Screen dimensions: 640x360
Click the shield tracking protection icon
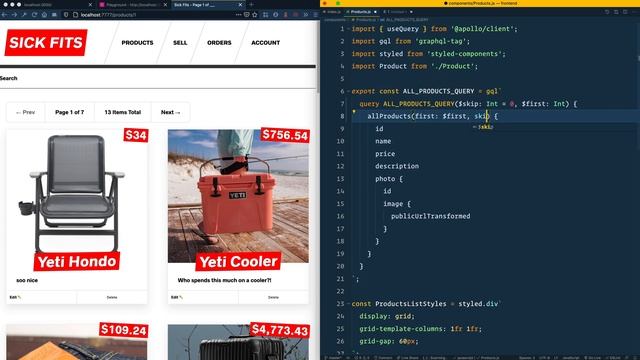tap(66, 15)
